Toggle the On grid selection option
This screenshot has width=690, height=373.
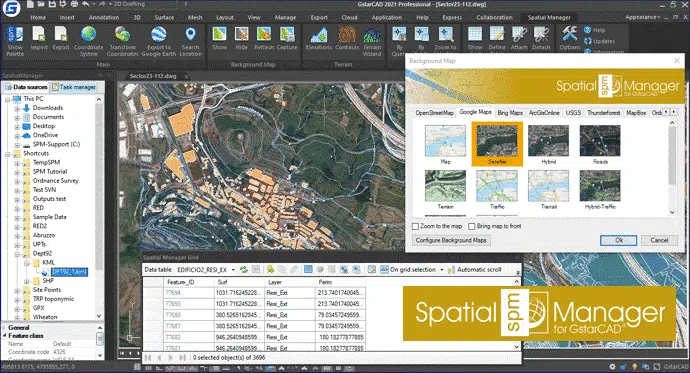coord(408,270)
